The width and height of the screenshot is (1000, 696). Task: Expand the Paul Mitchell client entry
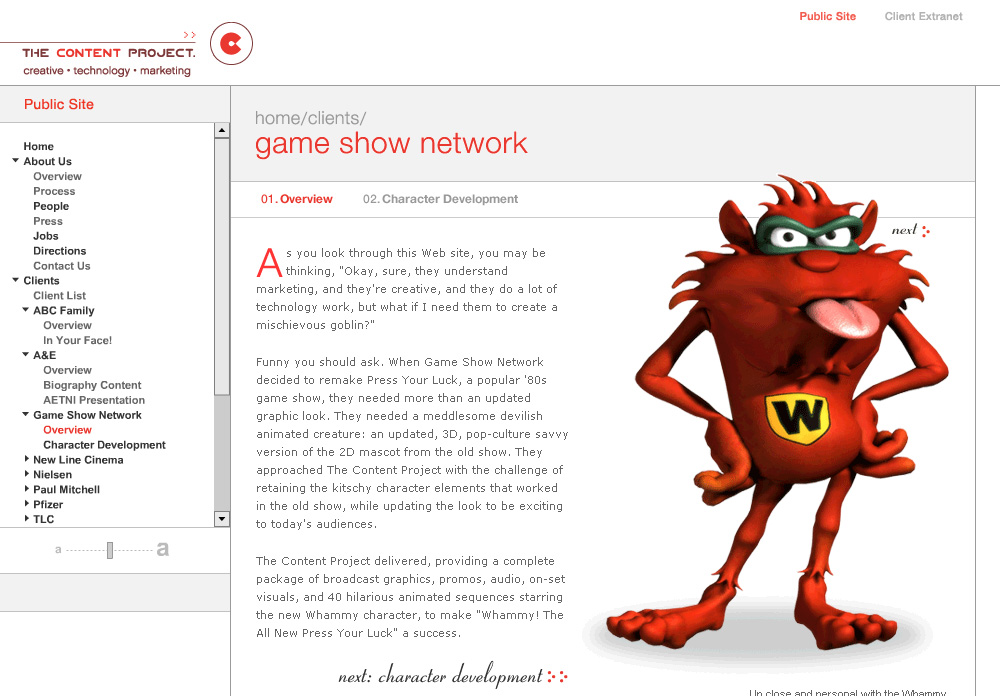[x=26, y=490]
